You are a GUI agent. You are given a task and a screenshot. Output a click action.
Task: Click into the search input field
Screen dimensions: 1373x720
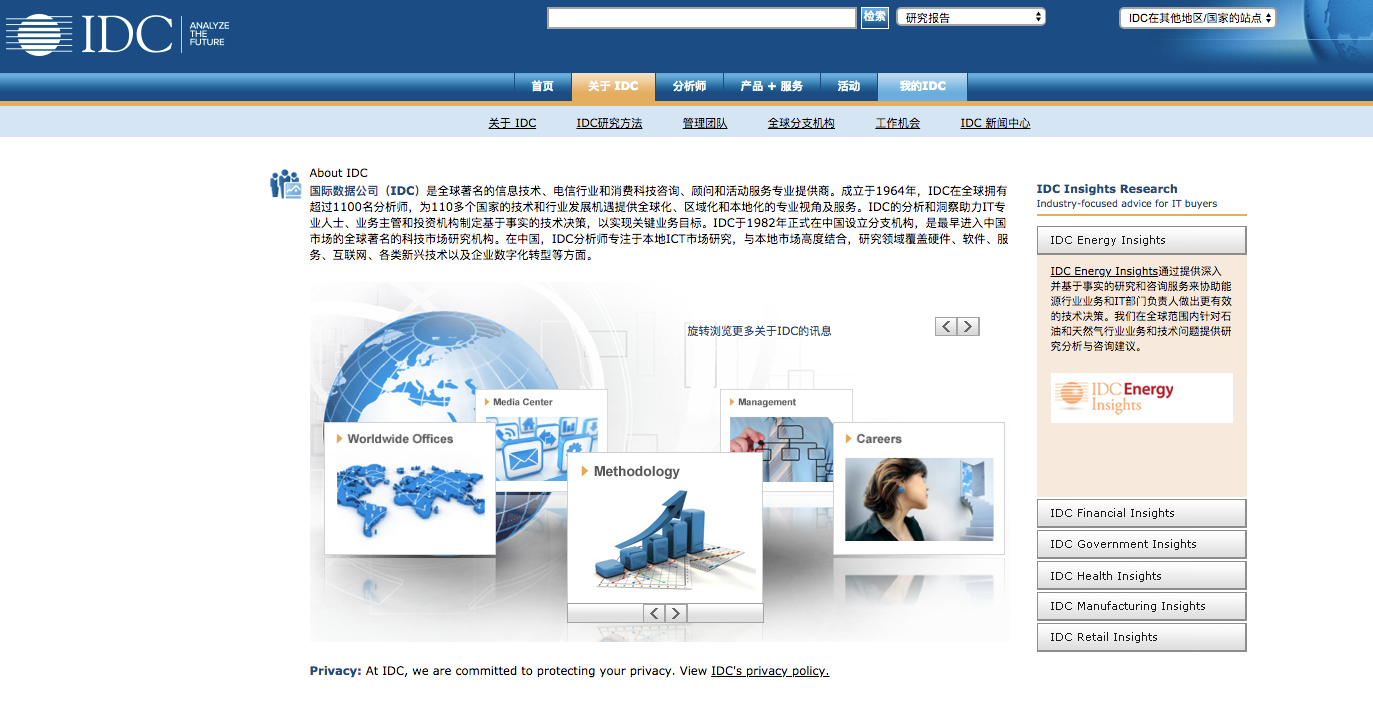(701, 18)
